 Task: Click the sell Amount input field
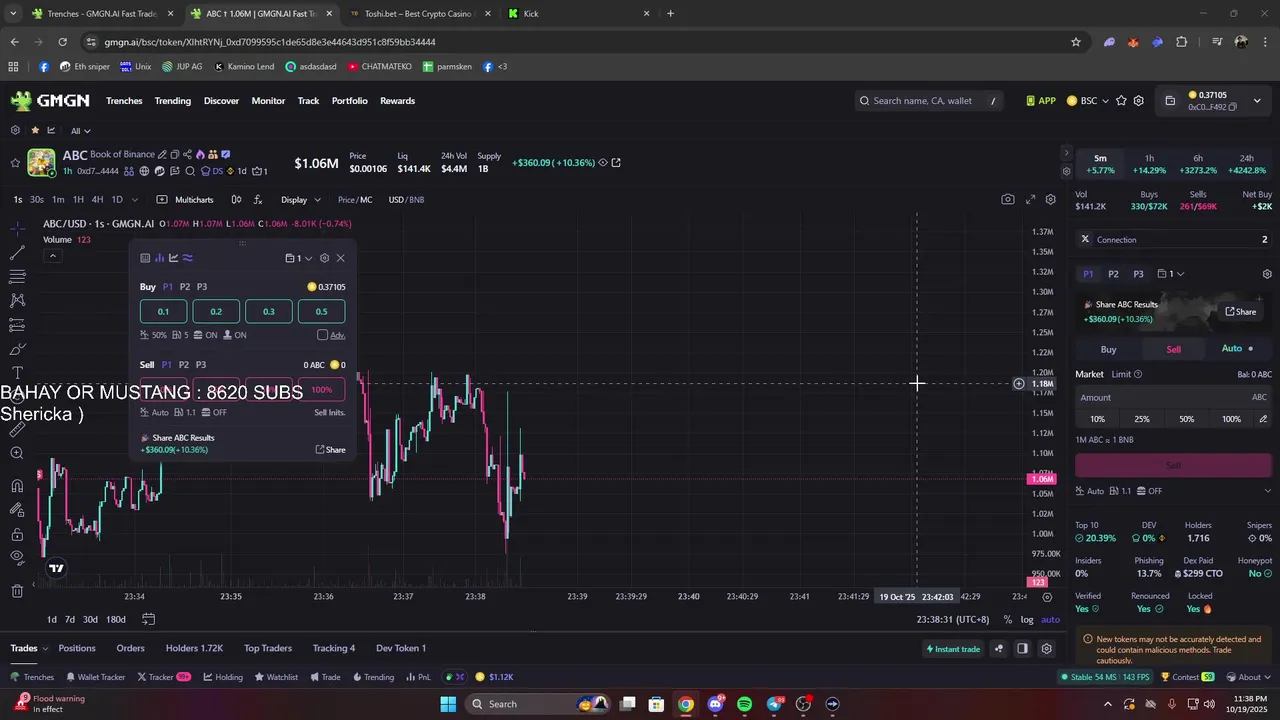click(1174, 398)
